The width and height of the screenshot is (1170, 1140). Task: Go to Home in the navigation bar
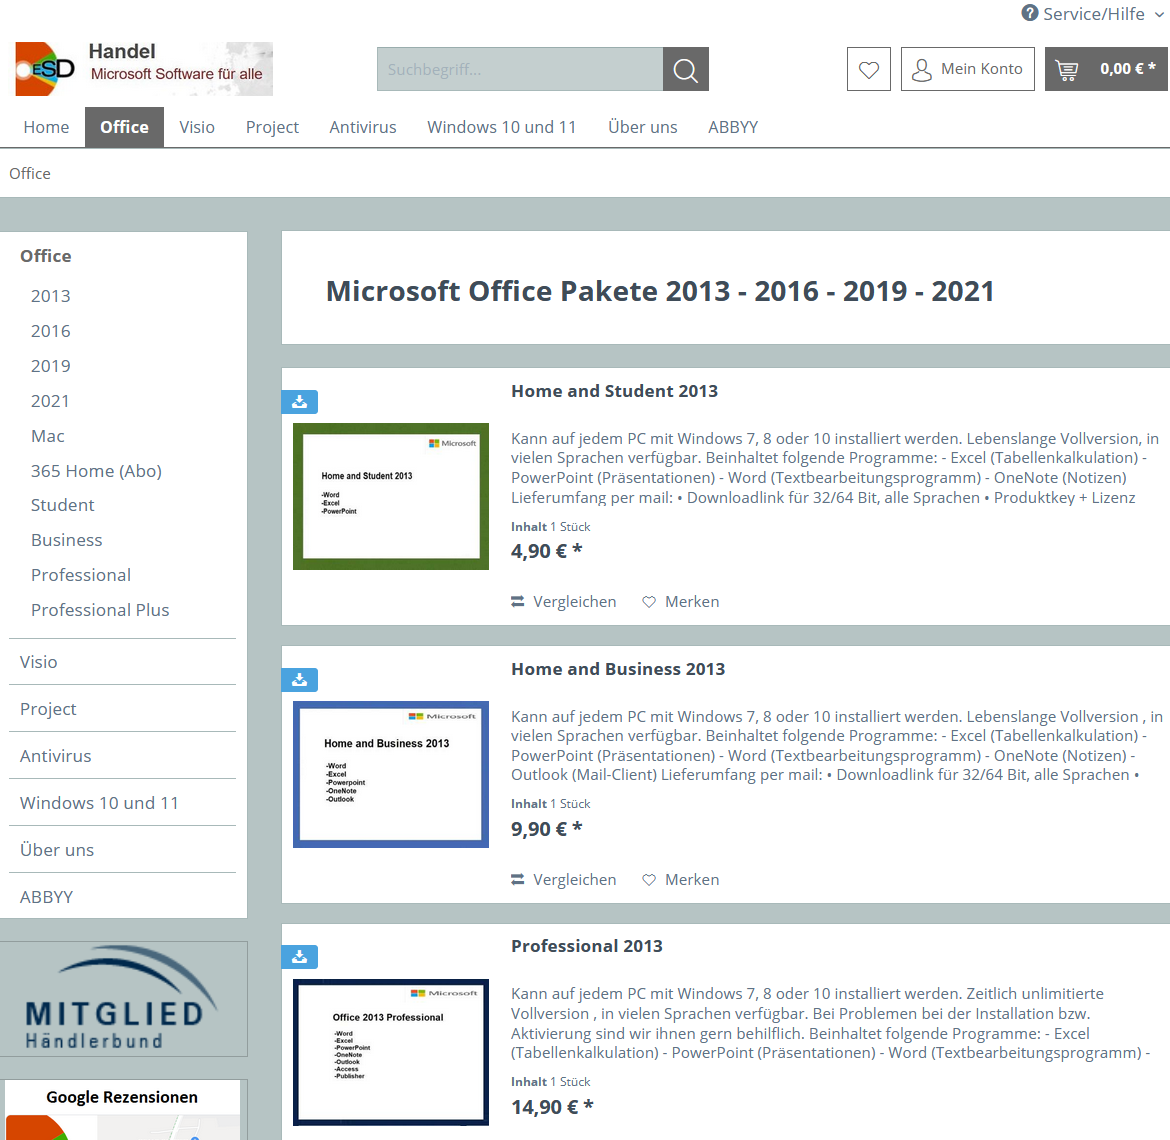(x=46, y=128)
